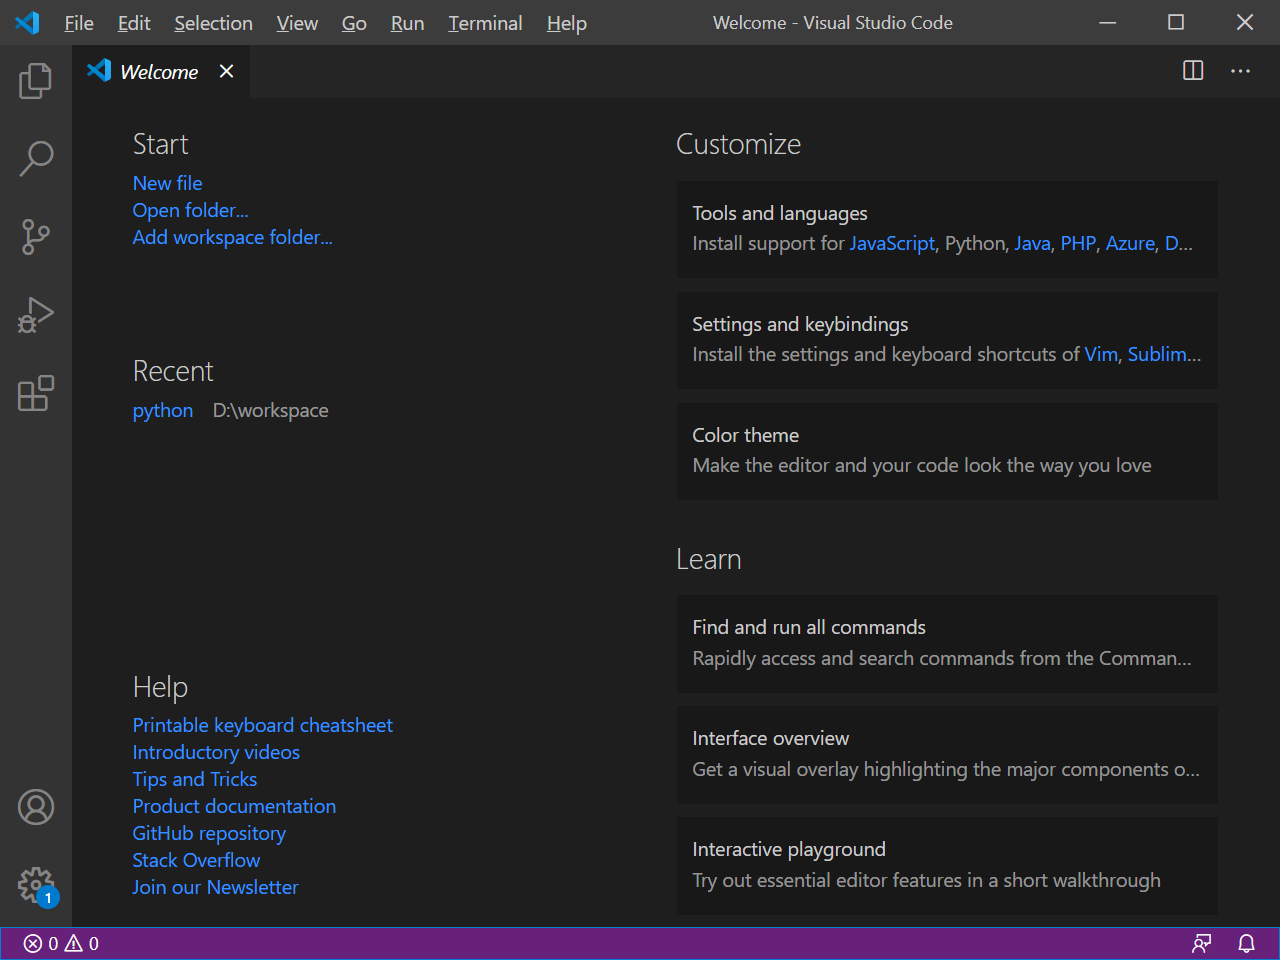Install Azure tools support link
The image size is (1280, 960).
click(1130, 243)
